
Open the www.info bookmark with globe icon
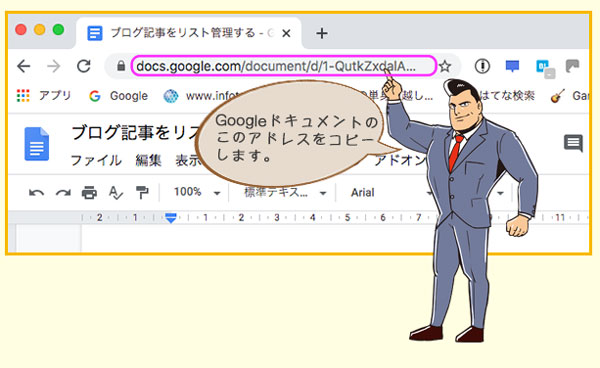click(x=201, y=96)
